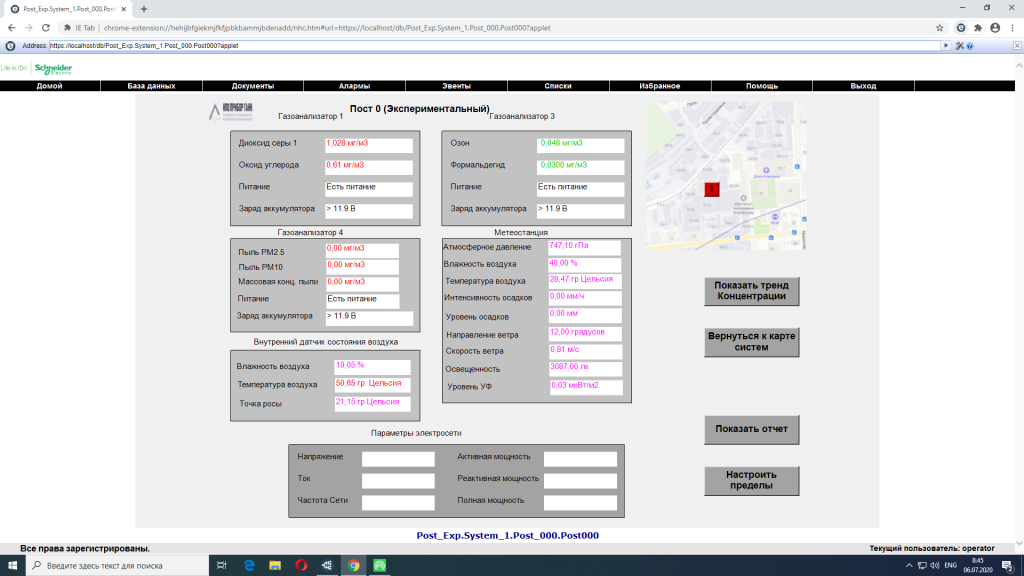Open the Chrome three-dot menu
Viewport: 1024px width, 576px height.
tap(1012, 28)
